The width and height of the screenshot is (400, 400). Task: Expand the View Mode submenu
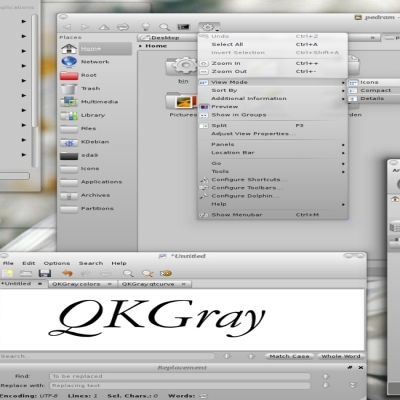[273, 82]
